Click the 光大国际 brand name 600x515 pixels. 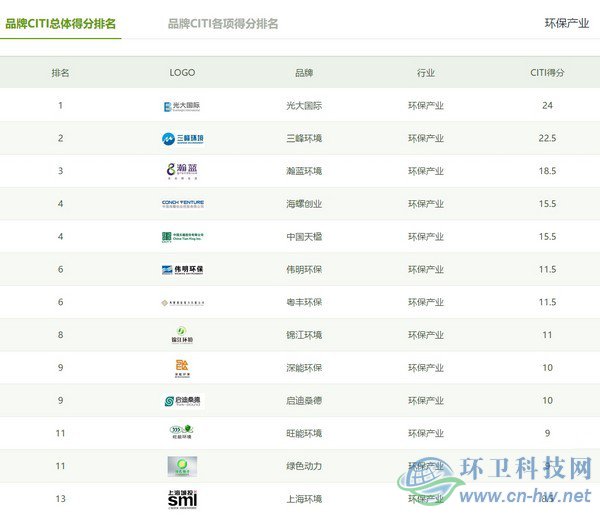[x=304, y=105]
